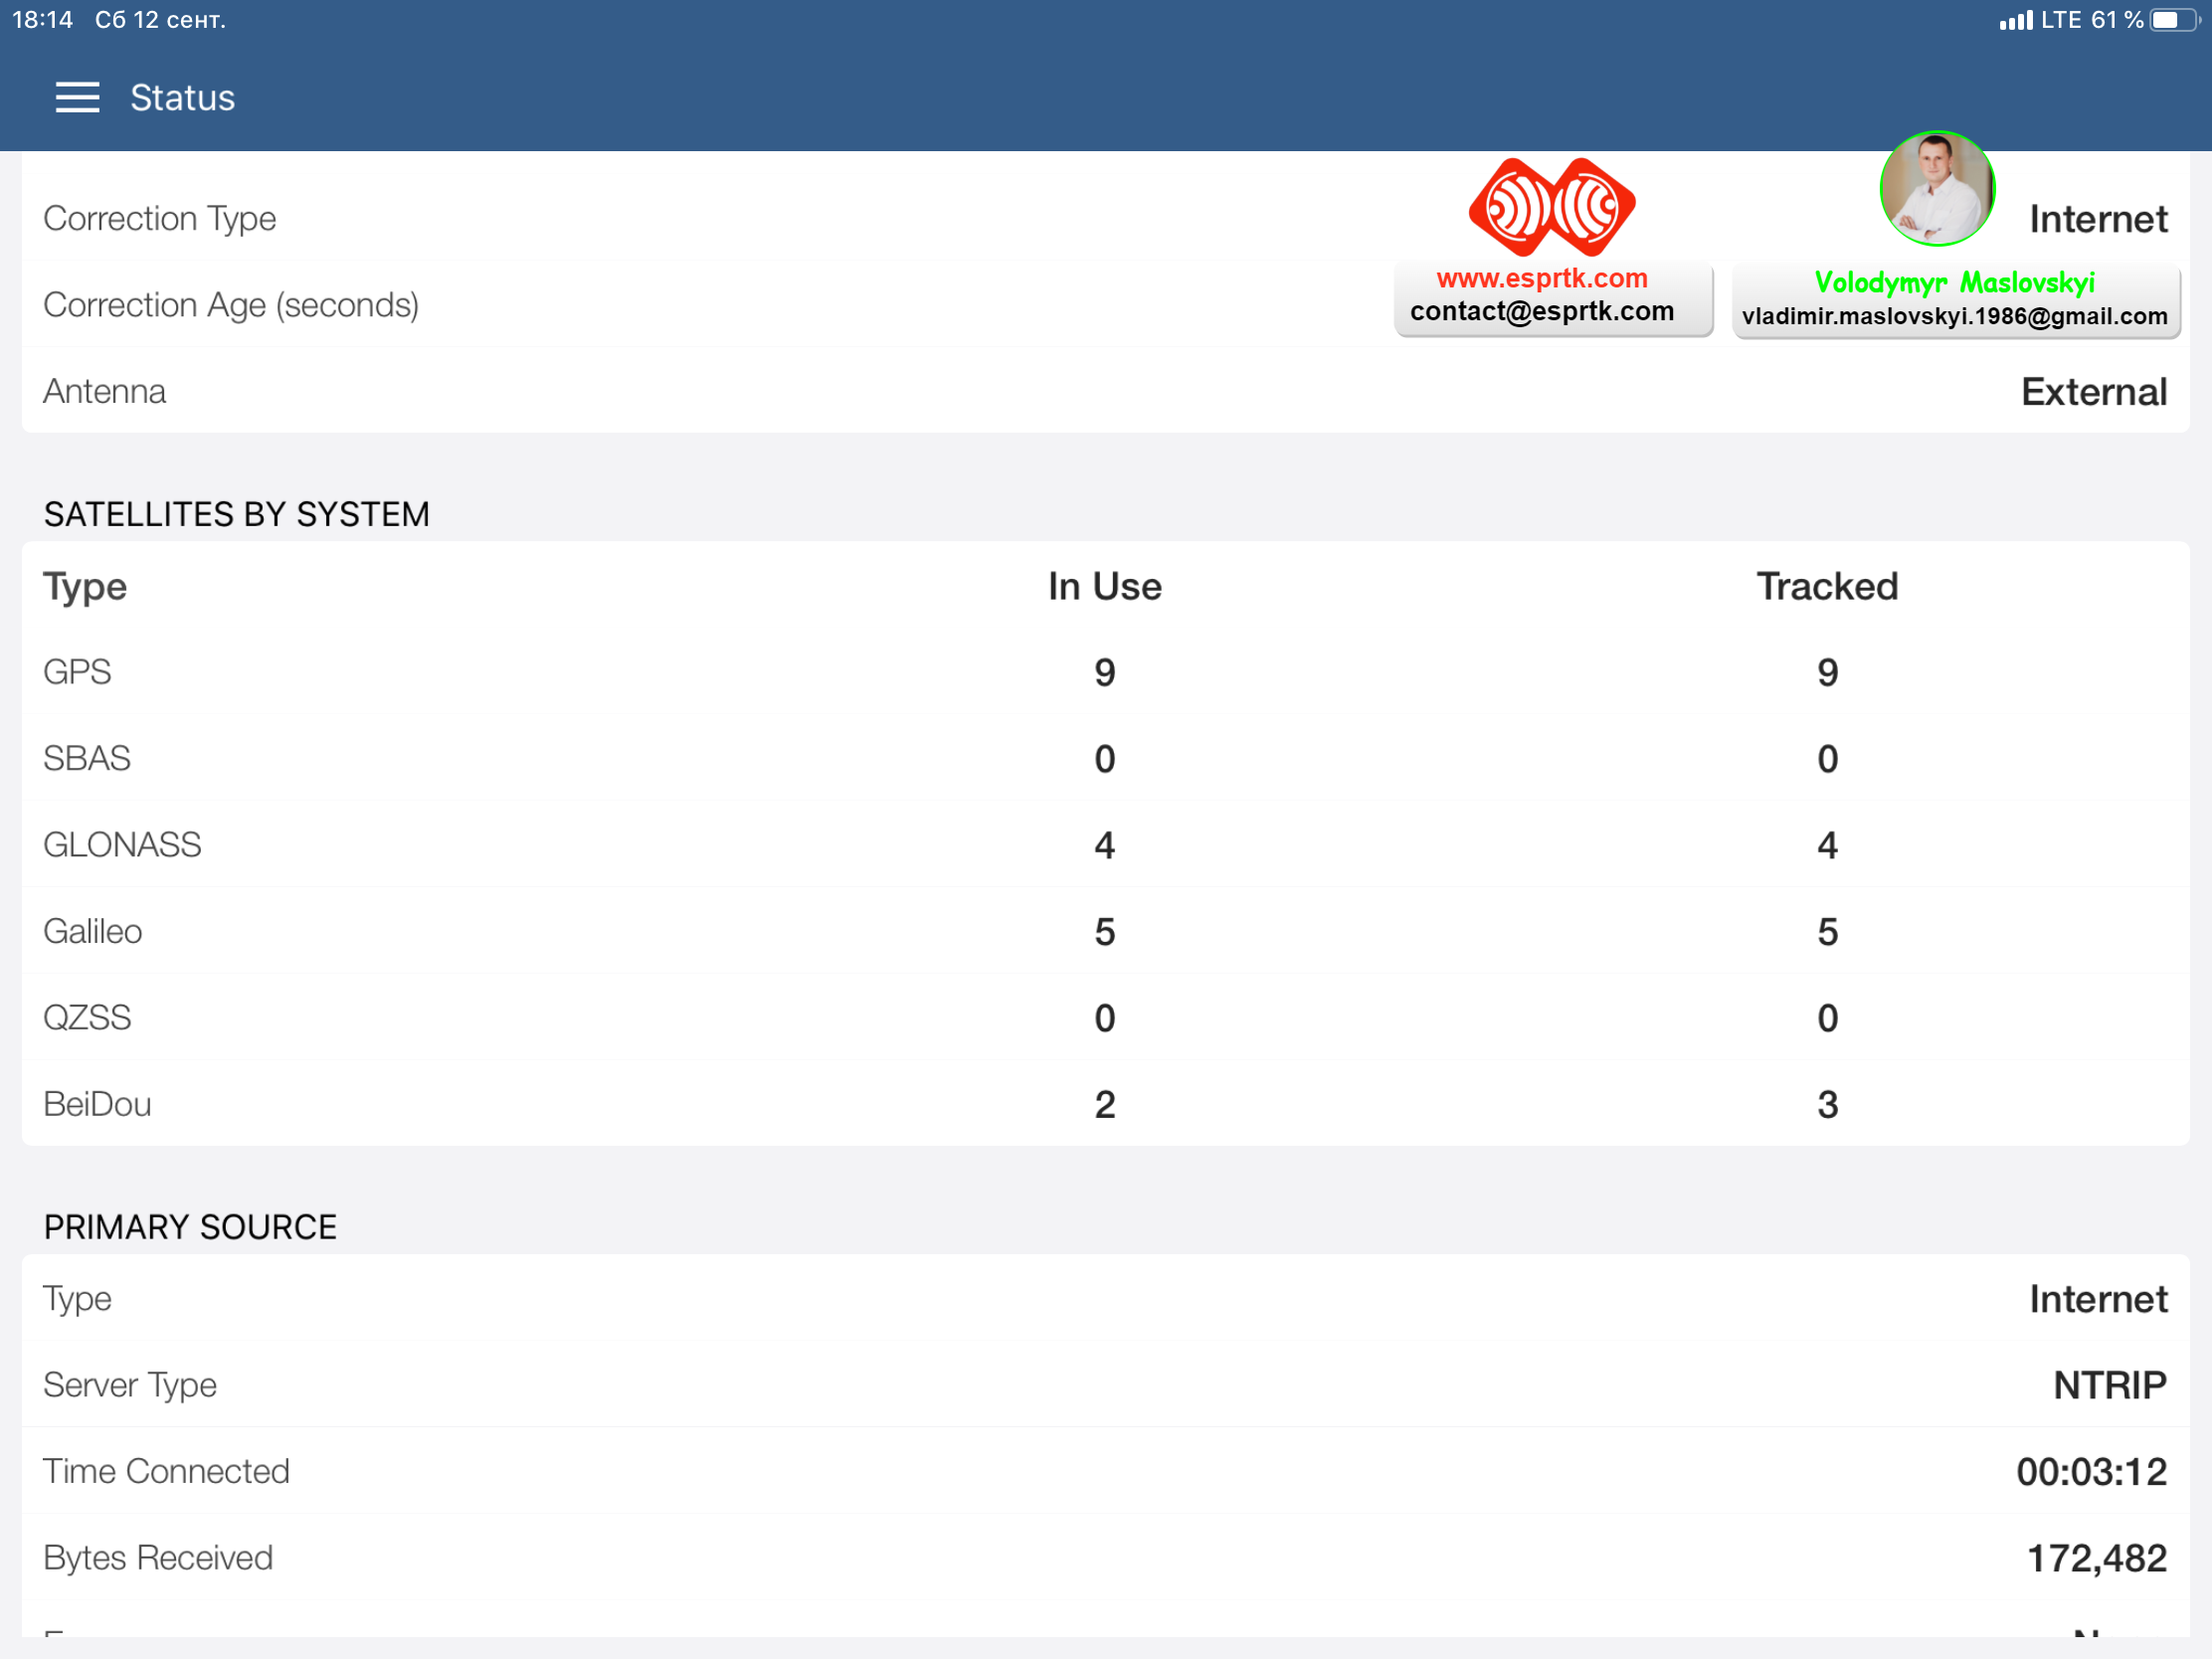Tap the circular profile photo
This screenshot has height=1659, width=2212.
pos(1937,189)
